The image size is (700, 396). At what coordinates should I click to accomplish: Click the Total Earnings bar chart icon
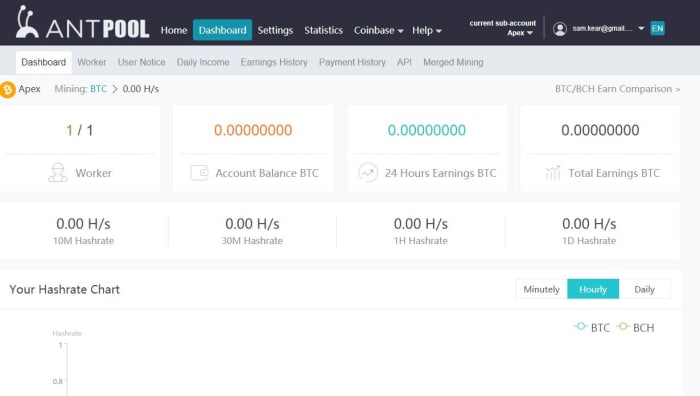(553, 173)
